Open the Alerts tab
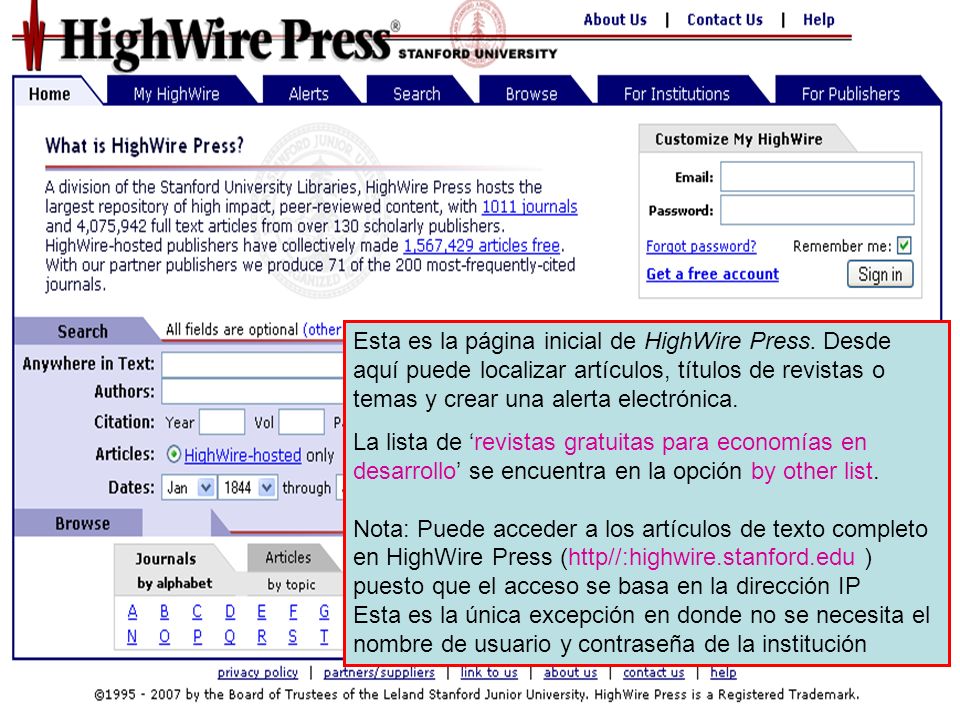The image size is (960, 720). point(309,94)
